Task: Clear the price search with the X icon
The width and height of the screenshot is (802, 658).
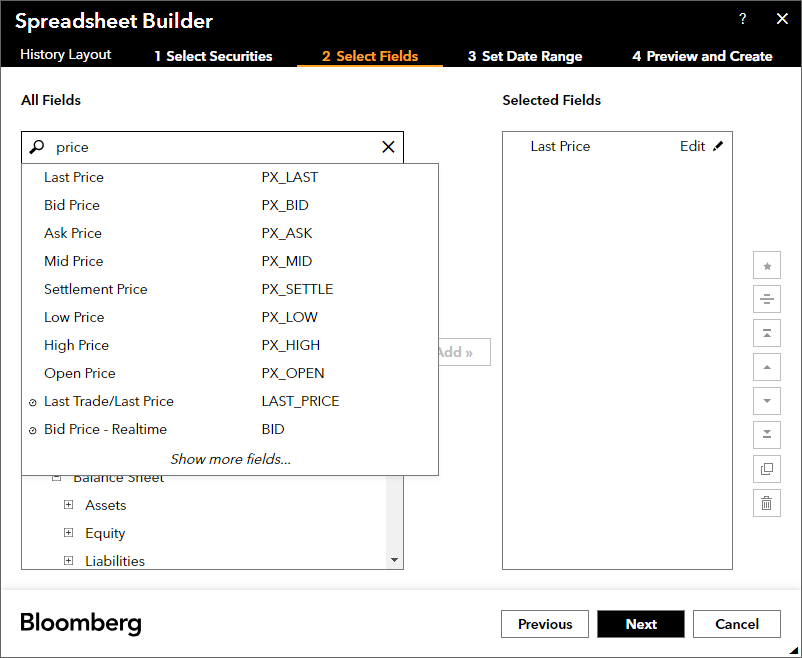Action: tap(388, 146)
